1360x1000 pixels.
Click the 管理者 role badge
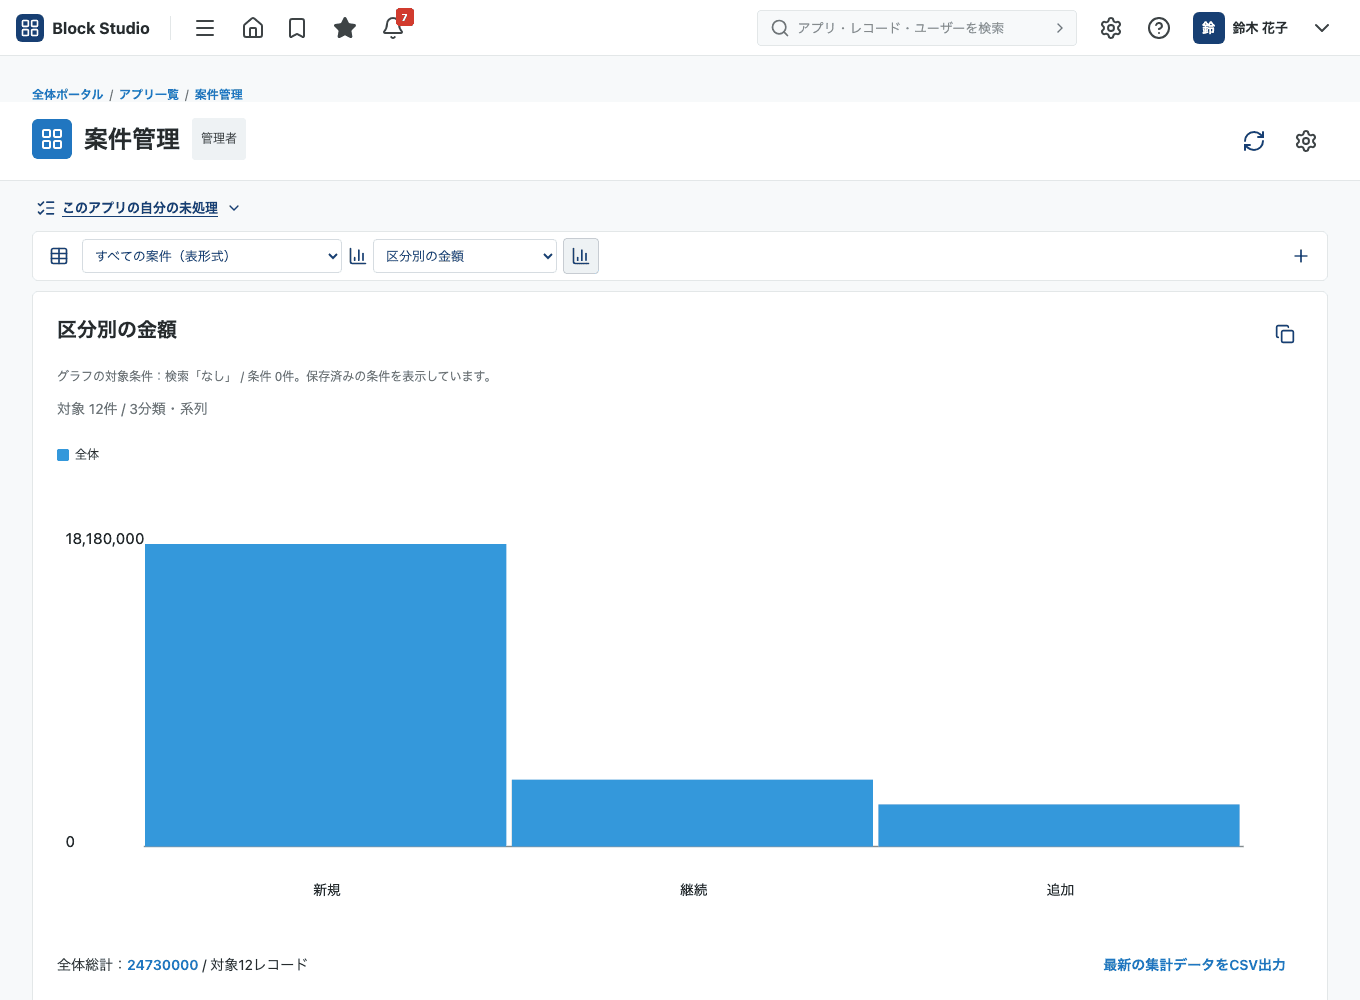tap(219, 139)
